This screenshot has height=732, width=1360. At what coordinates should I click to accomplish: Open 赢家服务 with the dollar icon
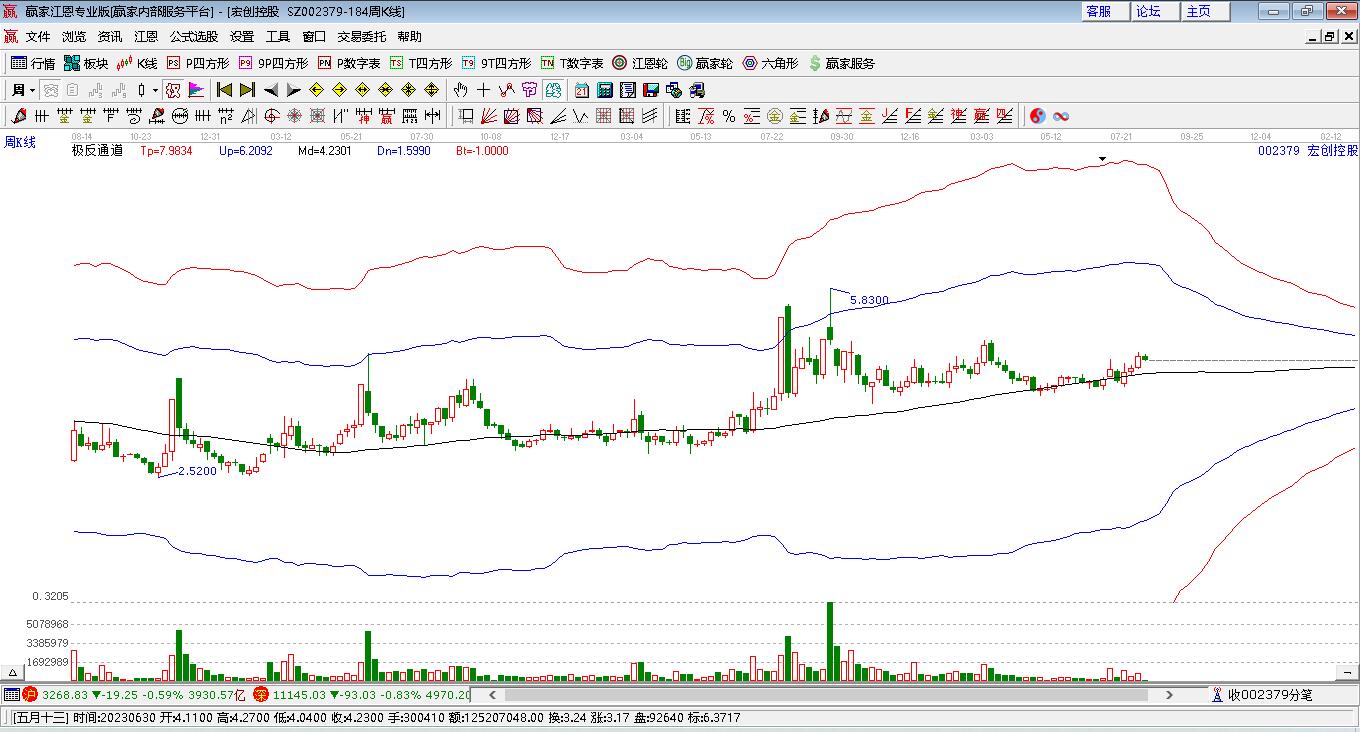click(841, 63)
